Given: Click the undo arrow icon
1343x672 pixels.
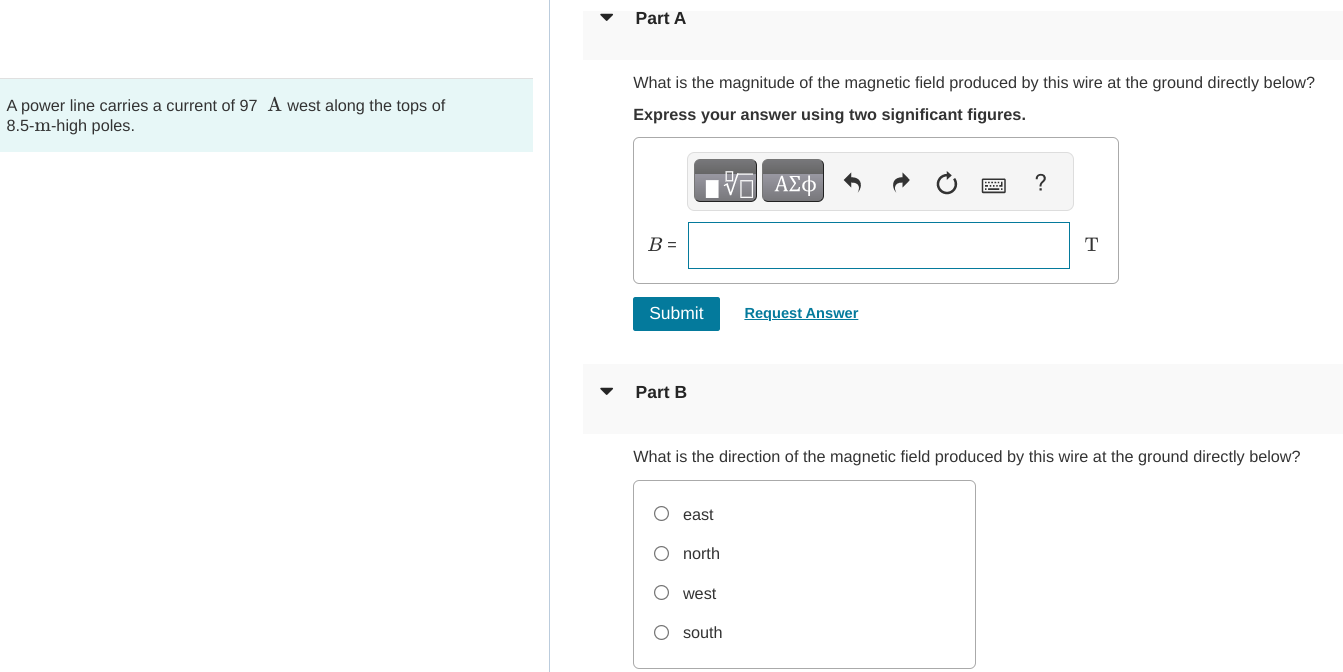Looking at the screenshot, I should click(852, 182).
